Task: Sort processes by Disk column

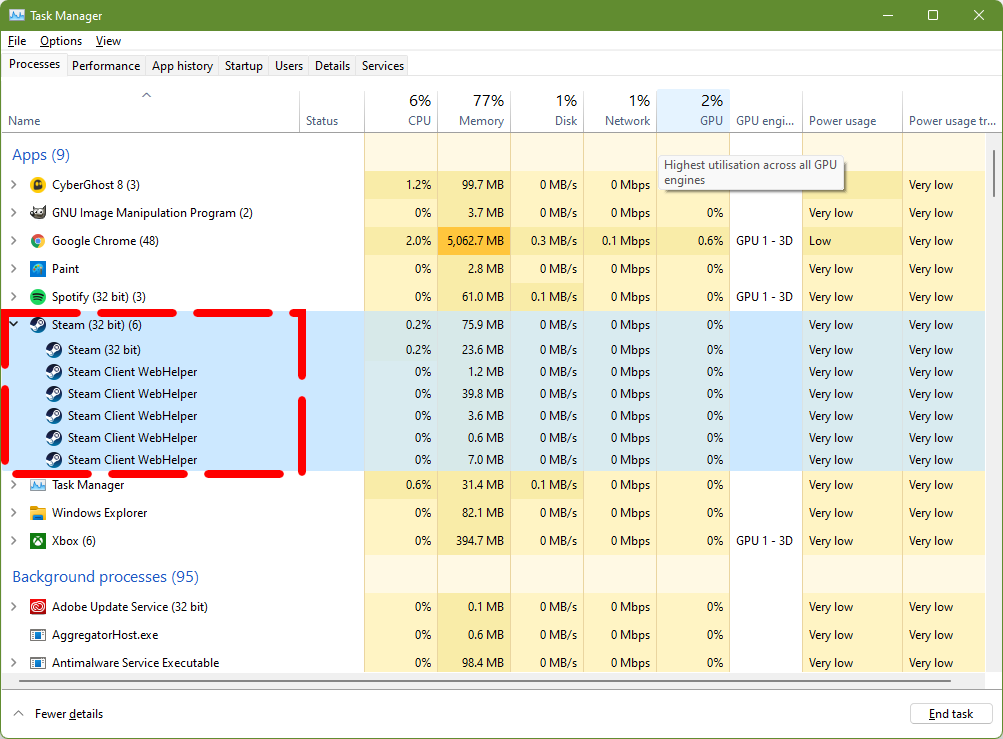Action: (547, 111)
